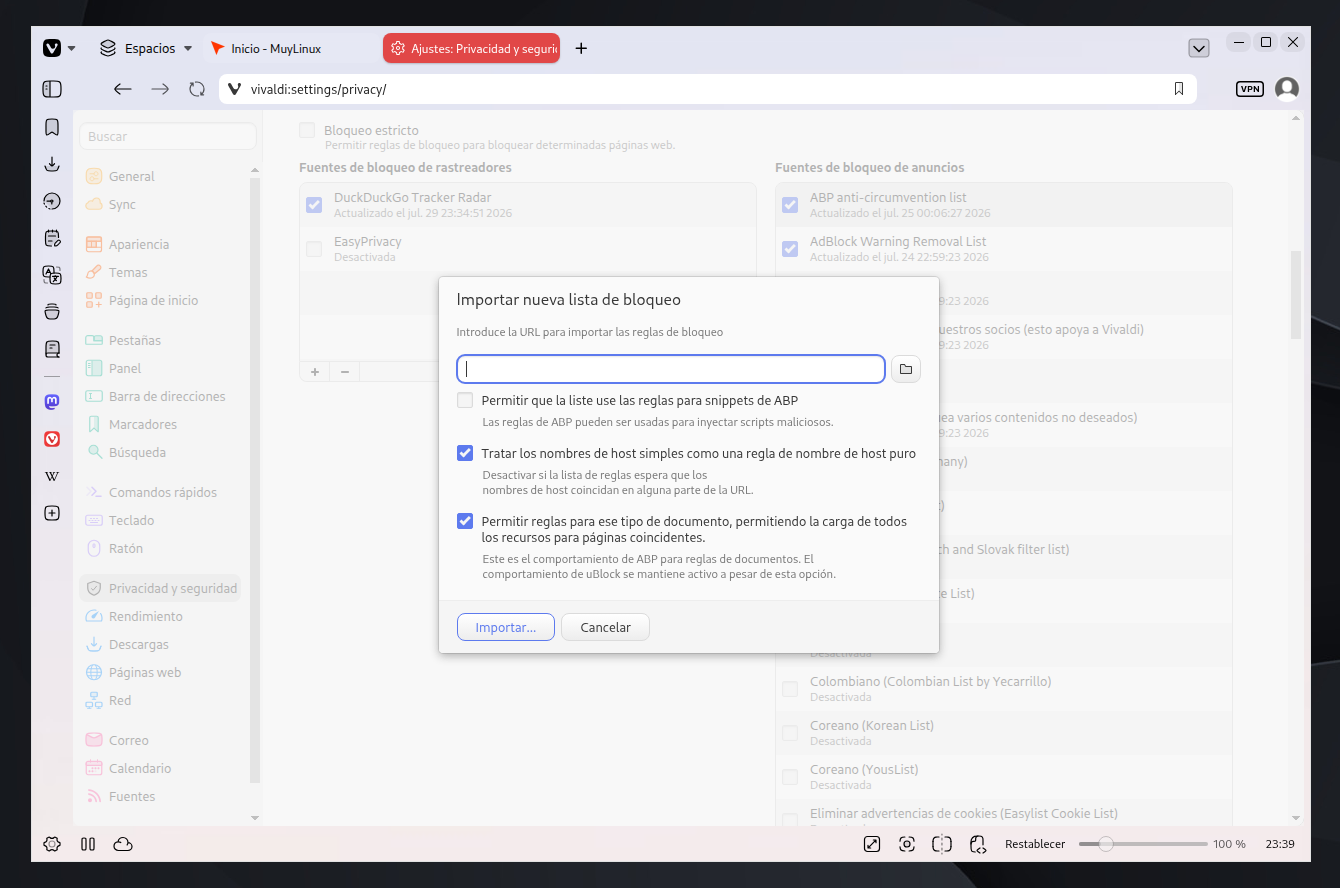Open Descargas settings section

(x=139, y=644)
